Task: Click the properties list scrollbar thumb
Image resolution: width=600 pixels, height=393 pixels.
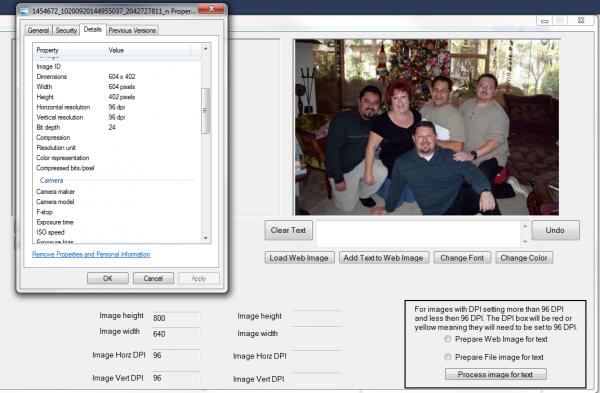Action: click(205, 111)
